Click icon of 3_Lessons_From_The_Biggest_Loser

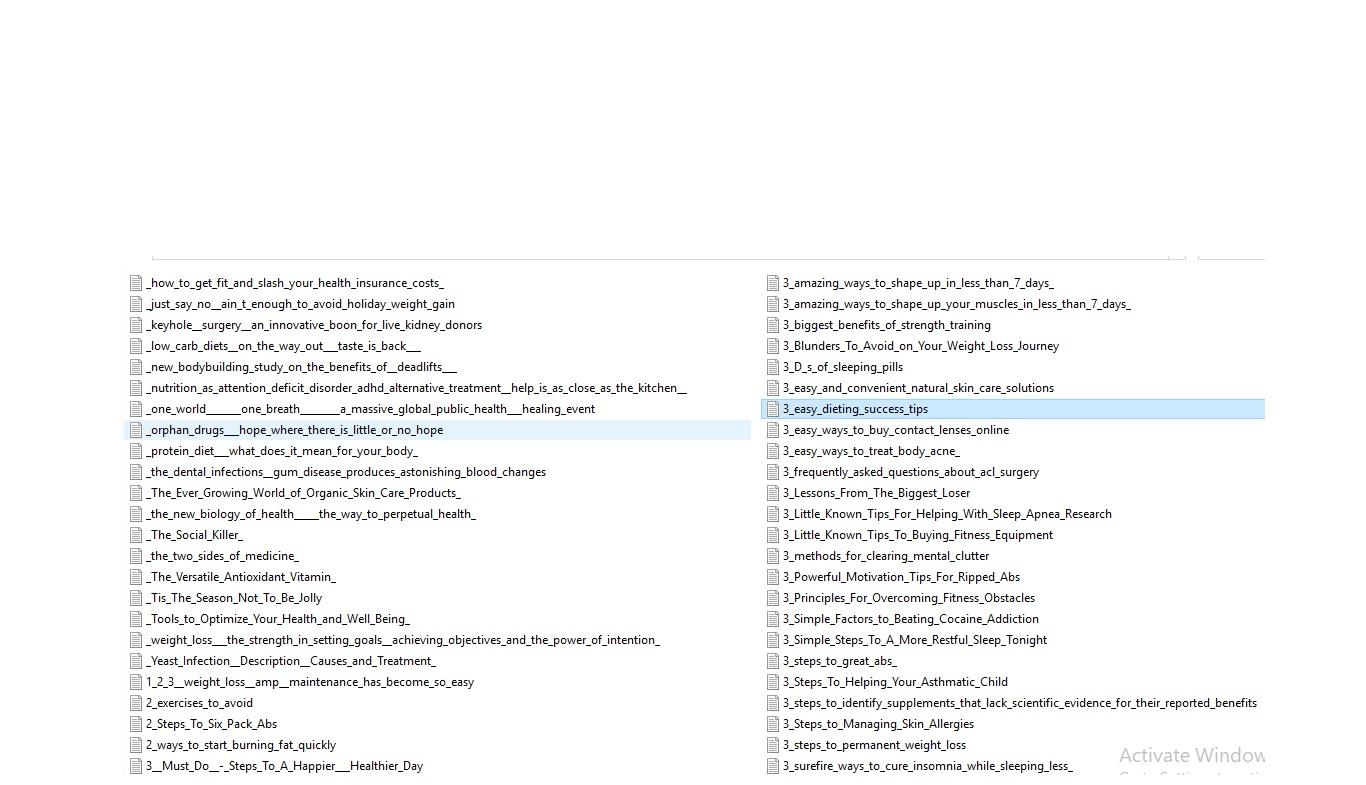coord(772,493)
